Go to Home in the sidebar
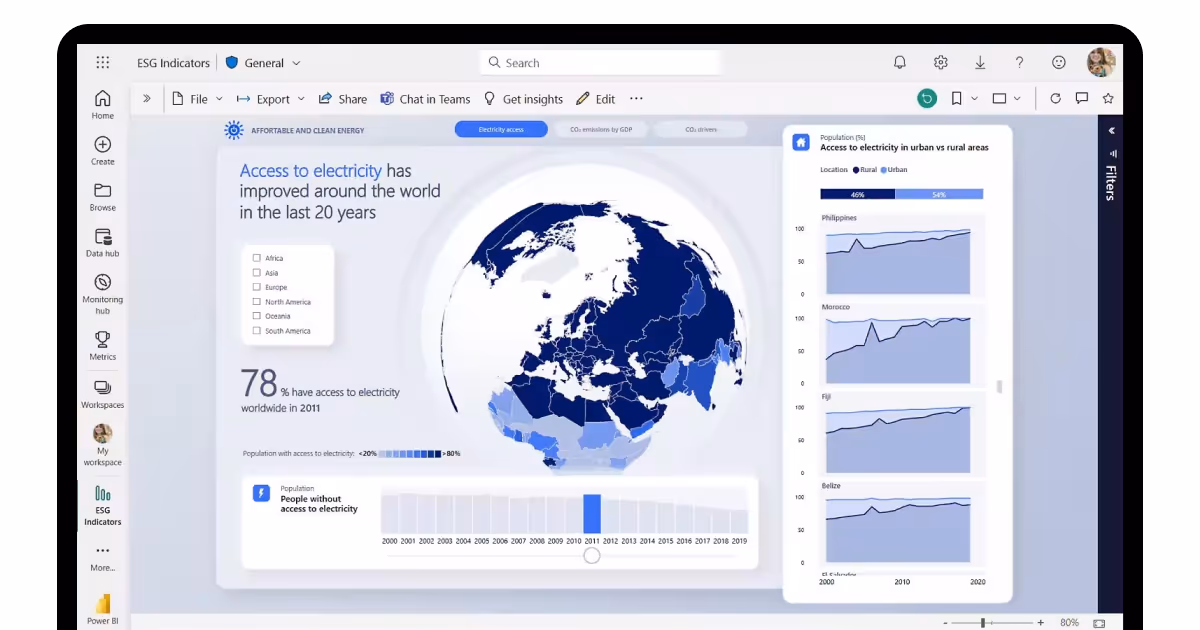This screenshot has width=1200, height=630. (103, 104)
